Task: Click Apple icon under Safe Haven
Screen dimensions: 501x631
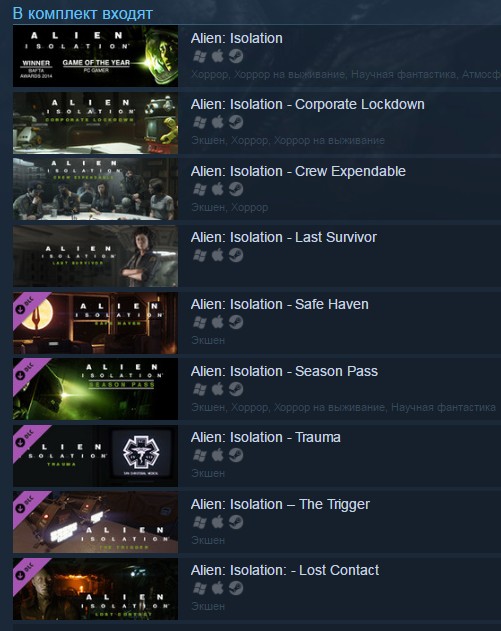Action: pos(218,322)
